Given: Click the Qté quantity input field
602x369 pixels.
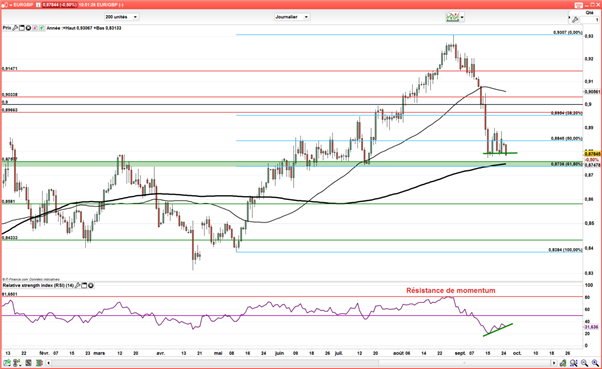Looking at the screenshot, I should (x=589, y=20).
